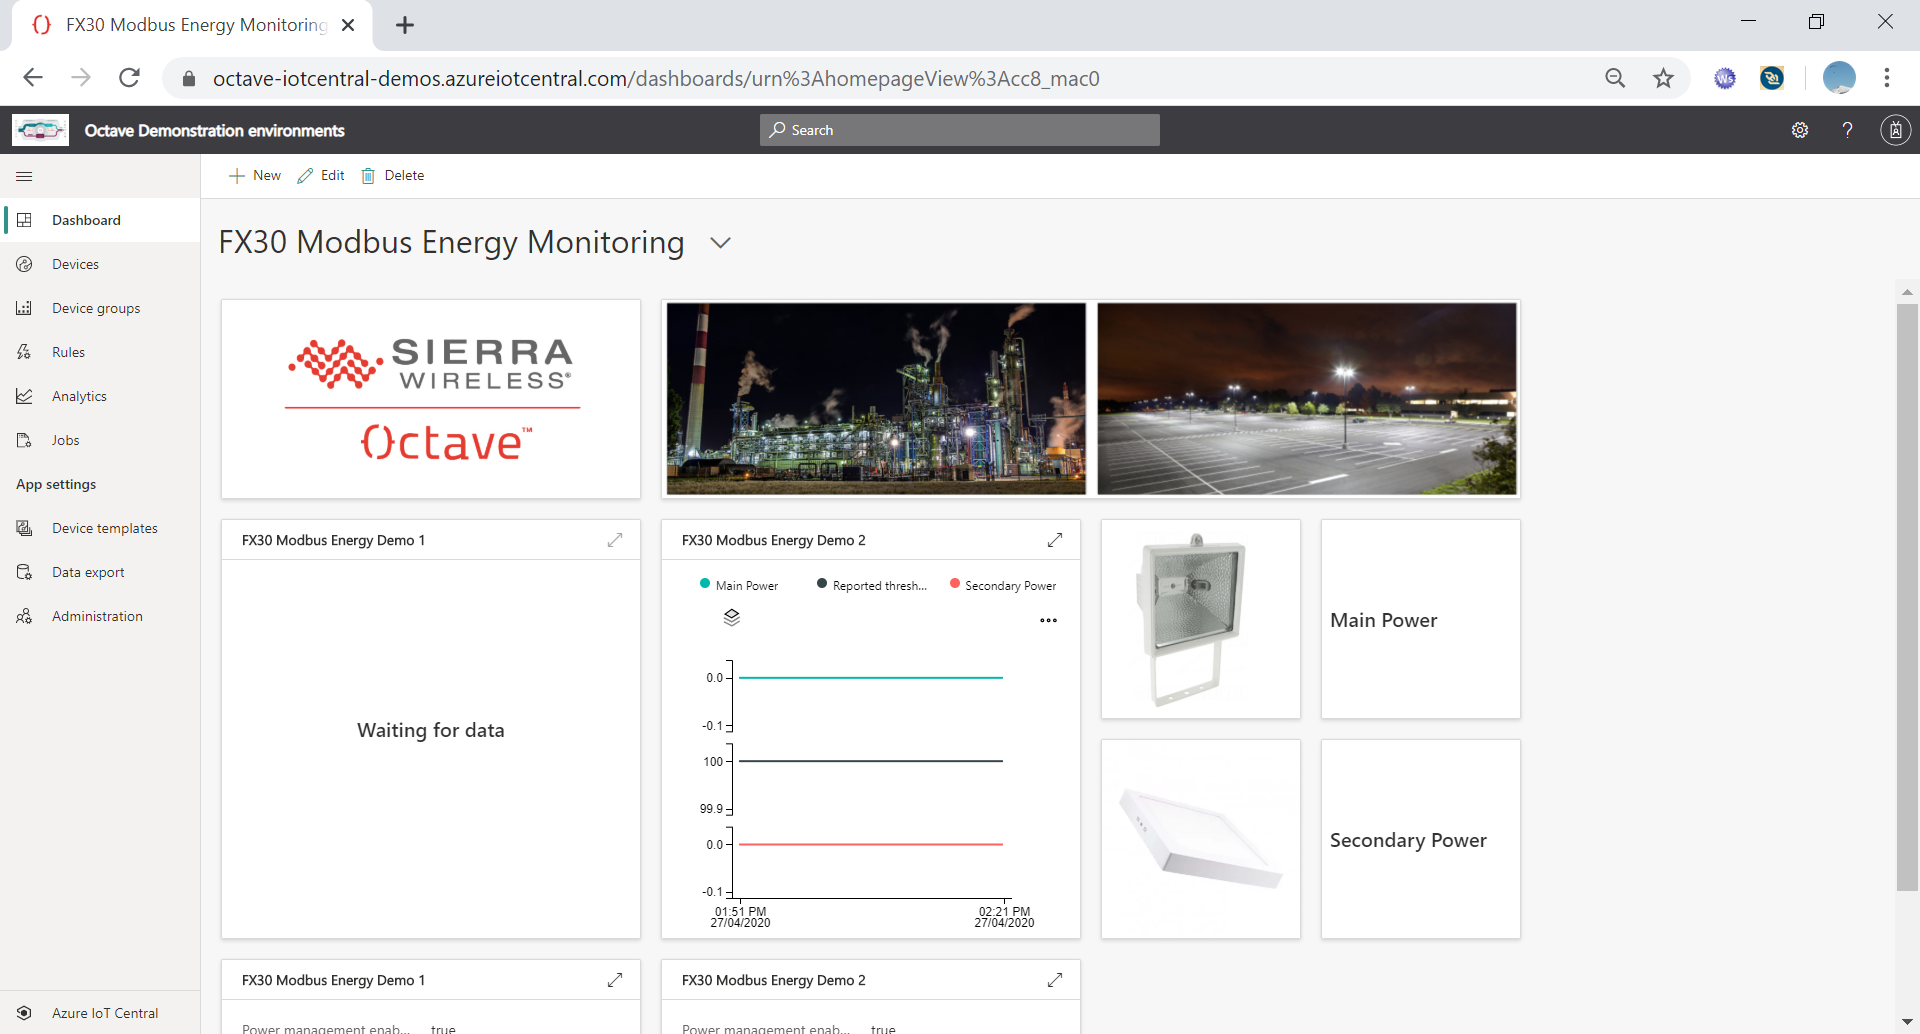Edit the current dashboard
Viewport: 1920px width, 1034px height.
[x=321, y=175]
